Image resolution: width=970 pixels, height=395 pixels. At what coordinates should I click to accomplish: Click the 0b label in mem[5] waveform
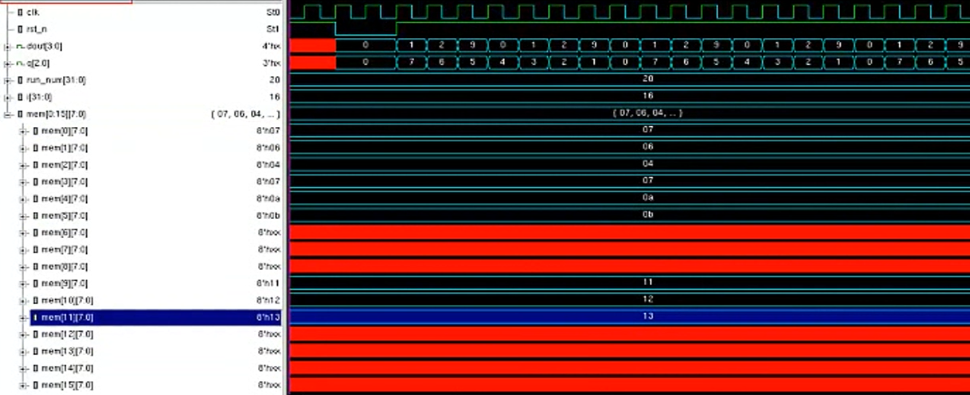click(648, 214)
